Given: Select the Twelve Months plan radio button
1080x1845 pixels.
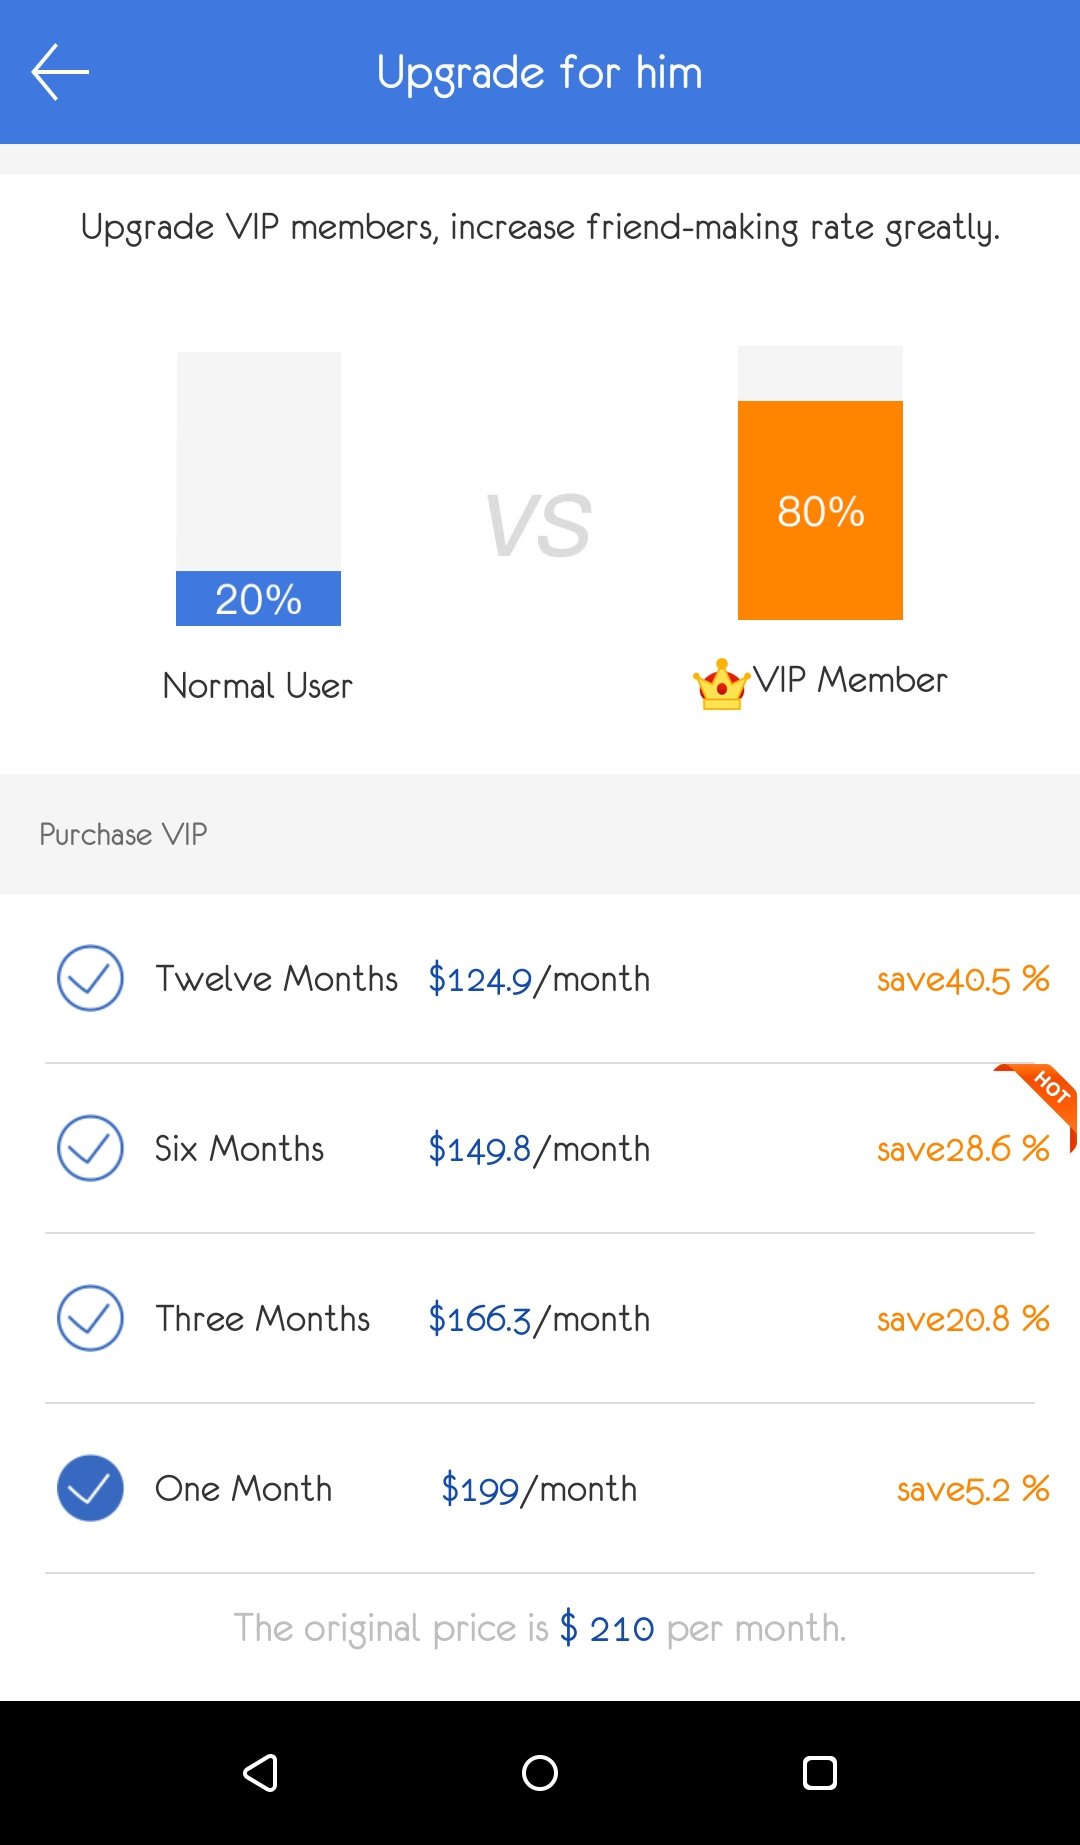Looking at the screenshot, I should coord(90,978).
